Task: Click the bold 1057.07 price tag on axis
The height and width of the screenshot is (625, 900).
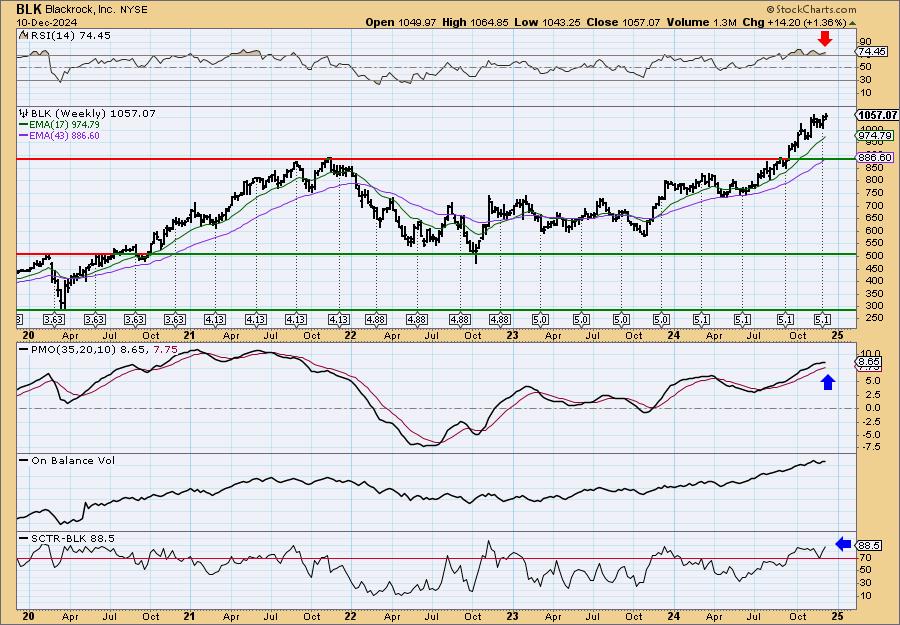Action: 878,115
